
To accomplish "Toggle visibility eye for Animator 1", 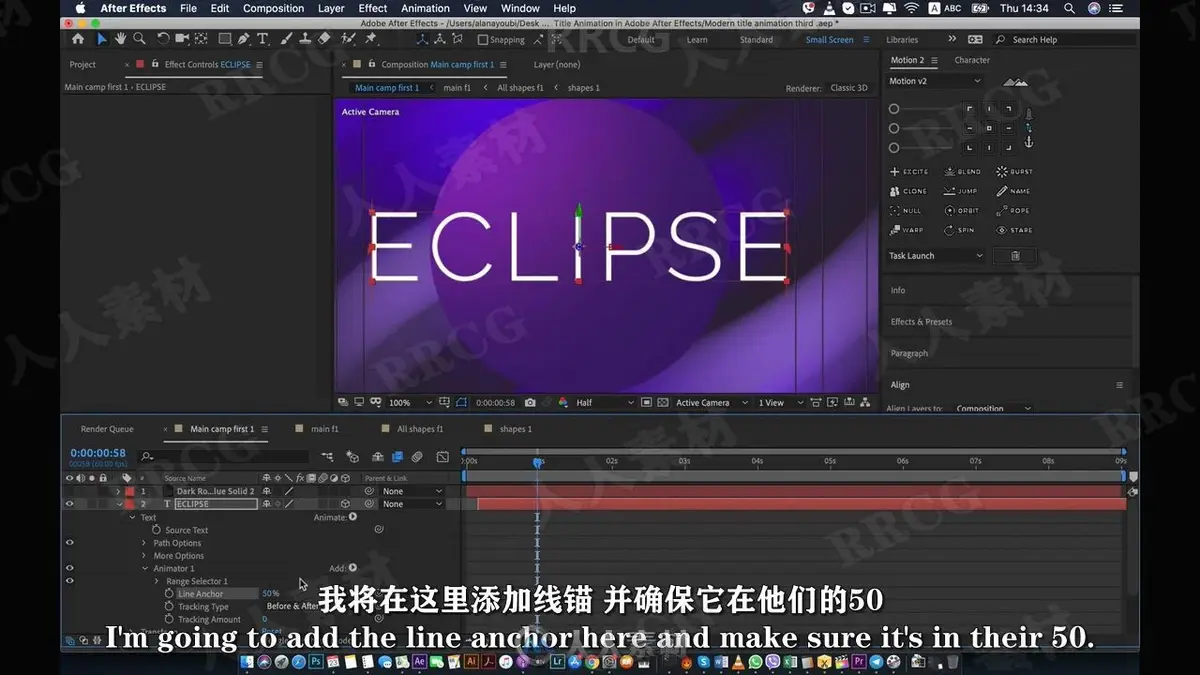I will tap(70, 568).
